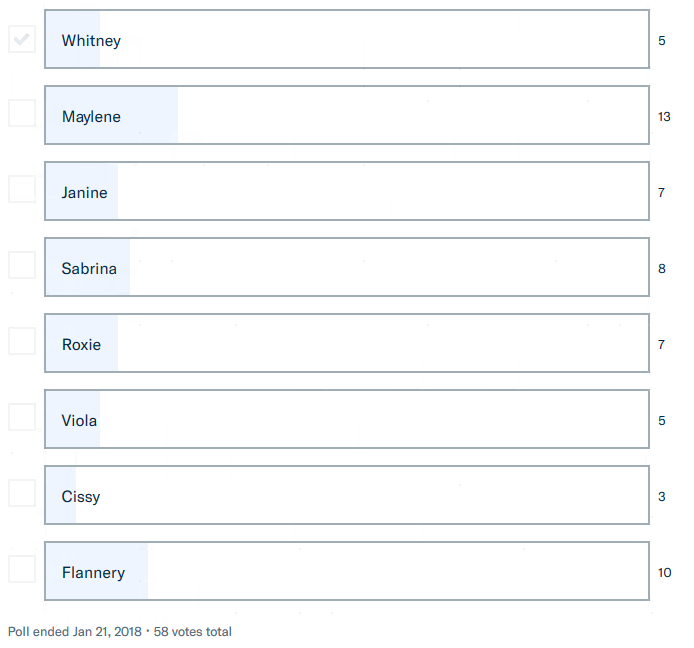Click the Flannery poll option bar

[x=346, y=572]
